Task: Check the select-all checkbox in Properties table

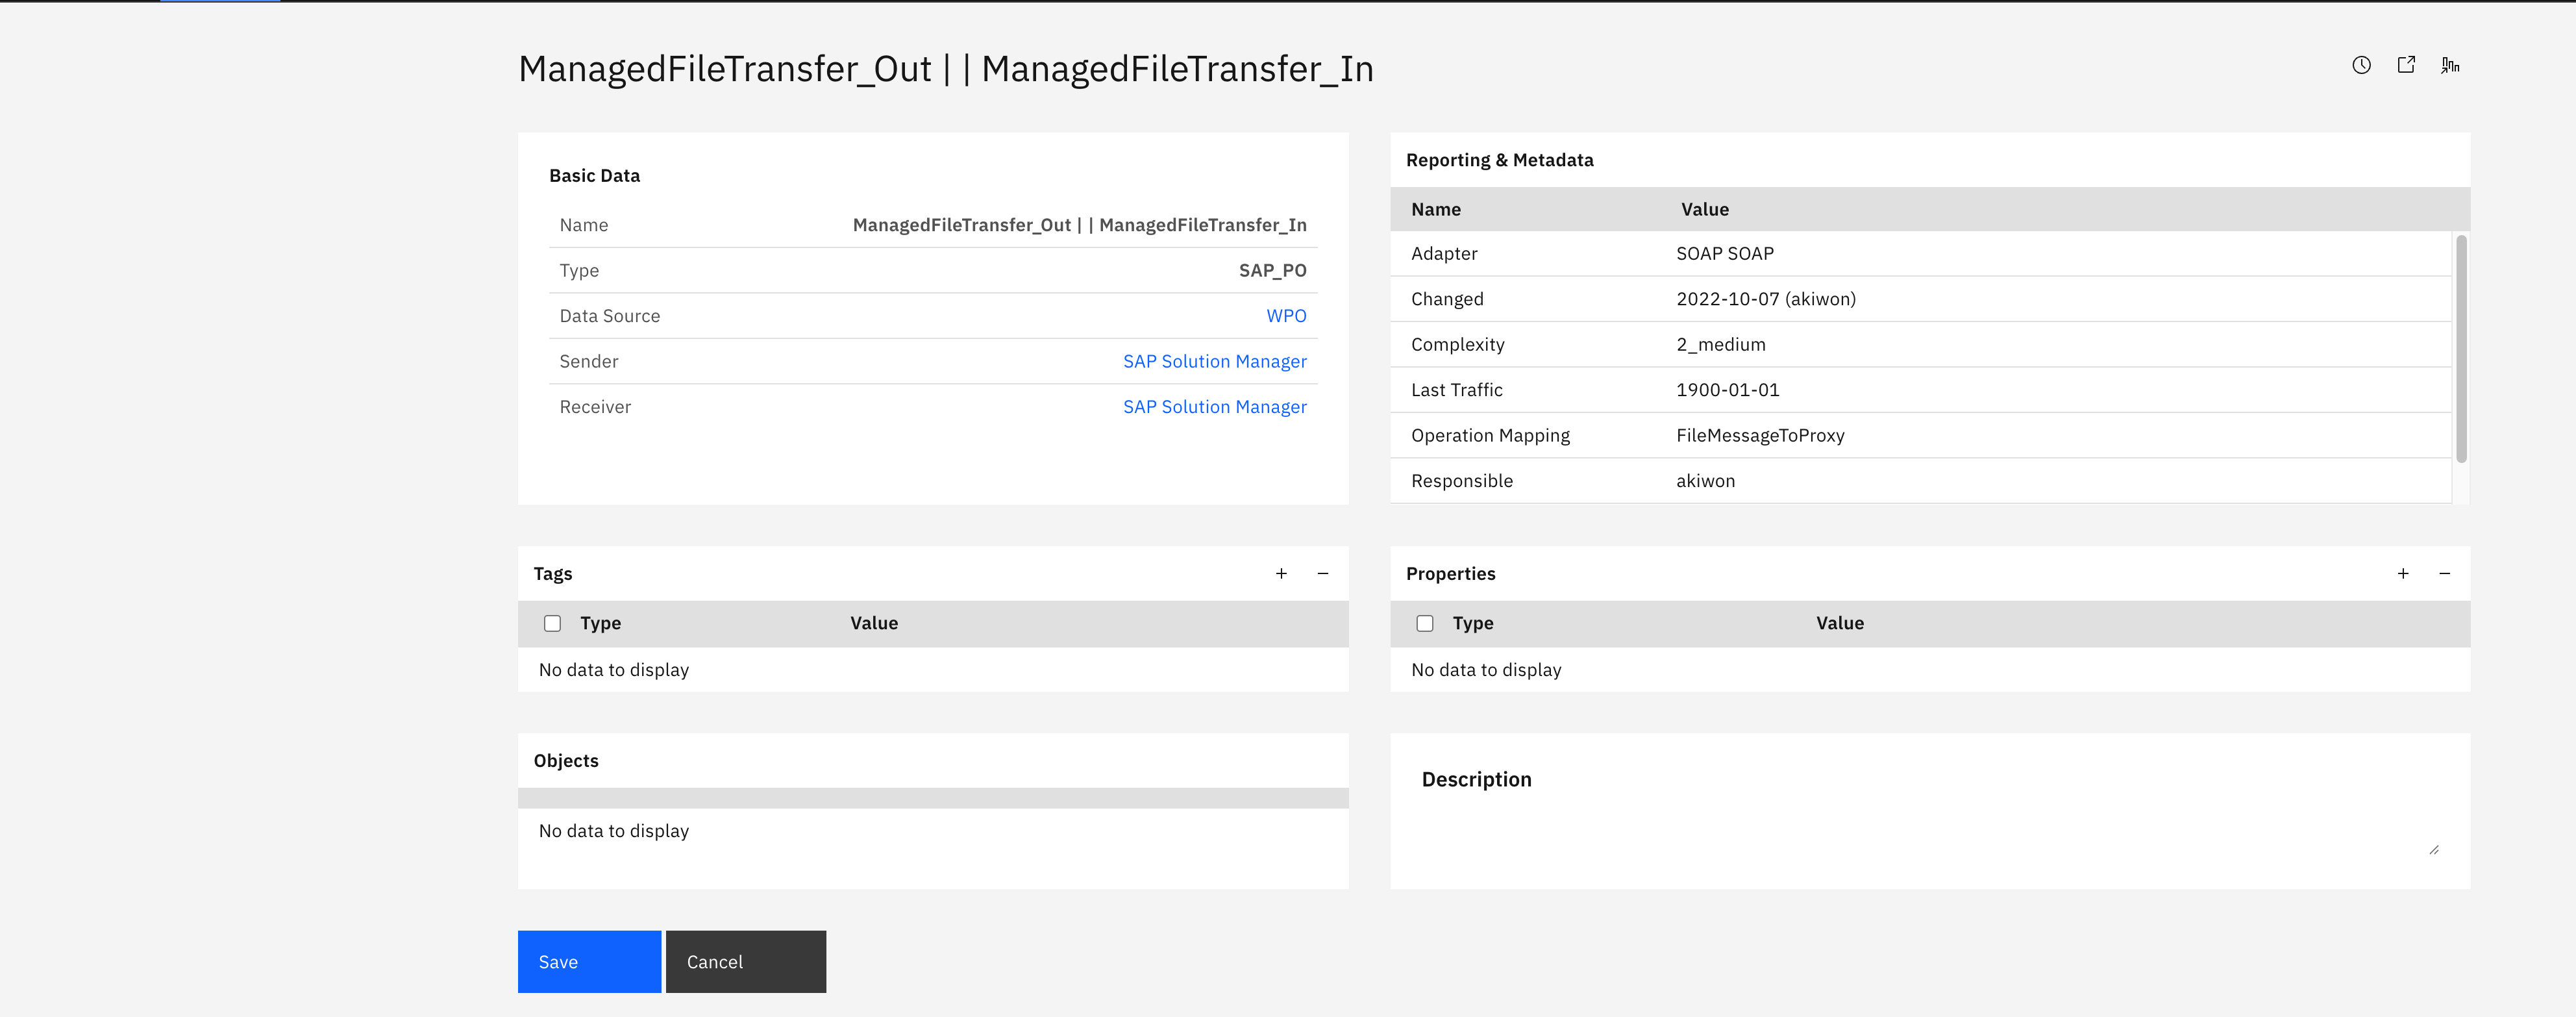Action: [x=1425, y=623]
